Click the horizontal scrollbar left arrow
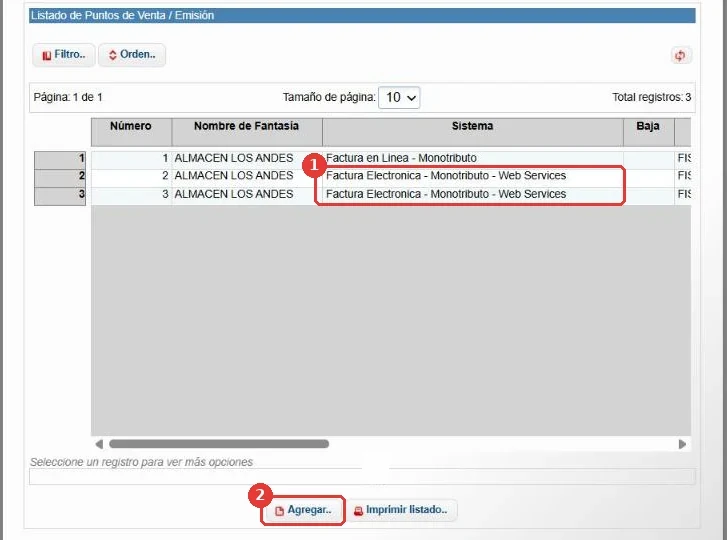The image size is (727, 540). pyautogui.click(x=99, y=444)
